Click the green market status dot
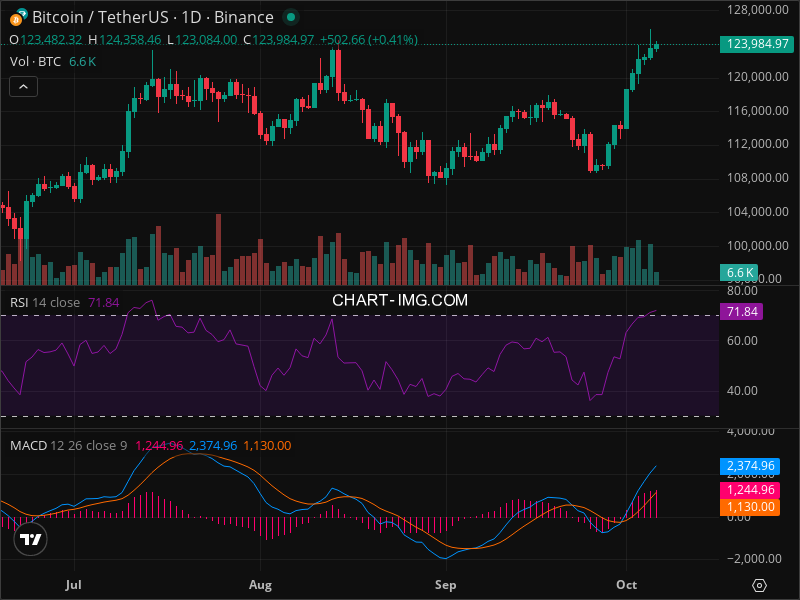 pyautogui.click(x=290, y=17)
